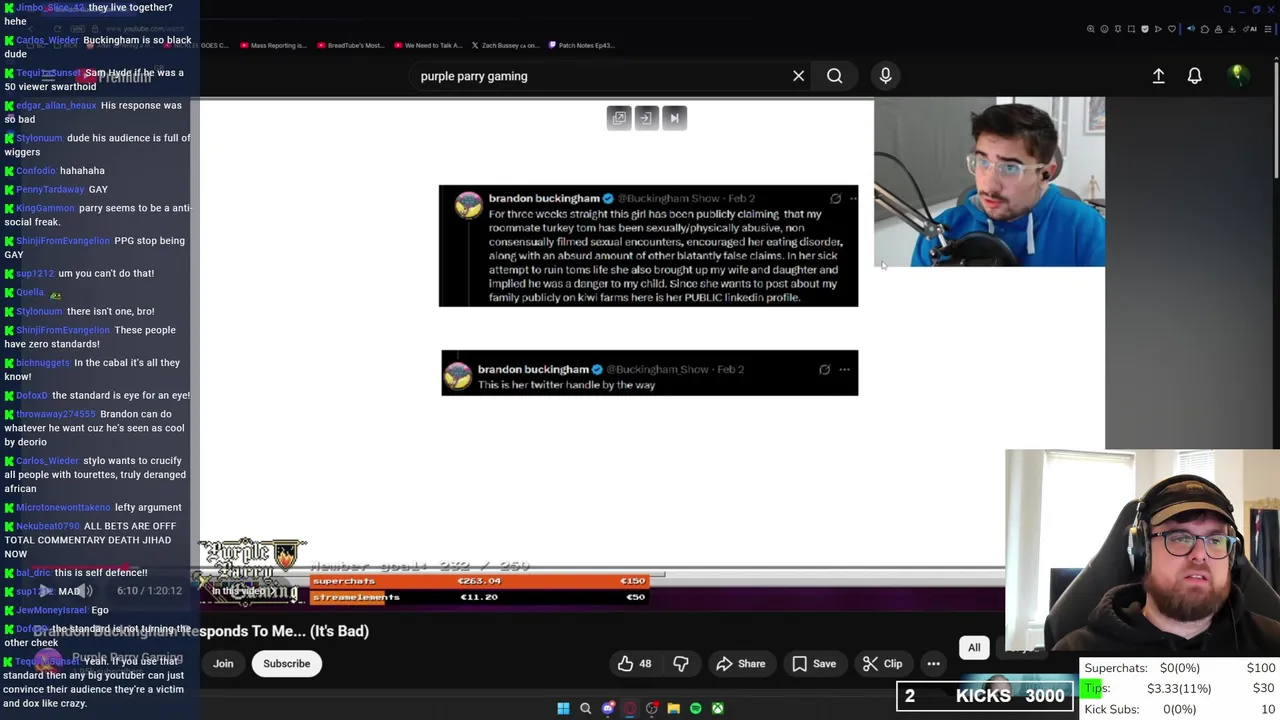Click the heart icon in the browser toolbar

pos(1172,29)
